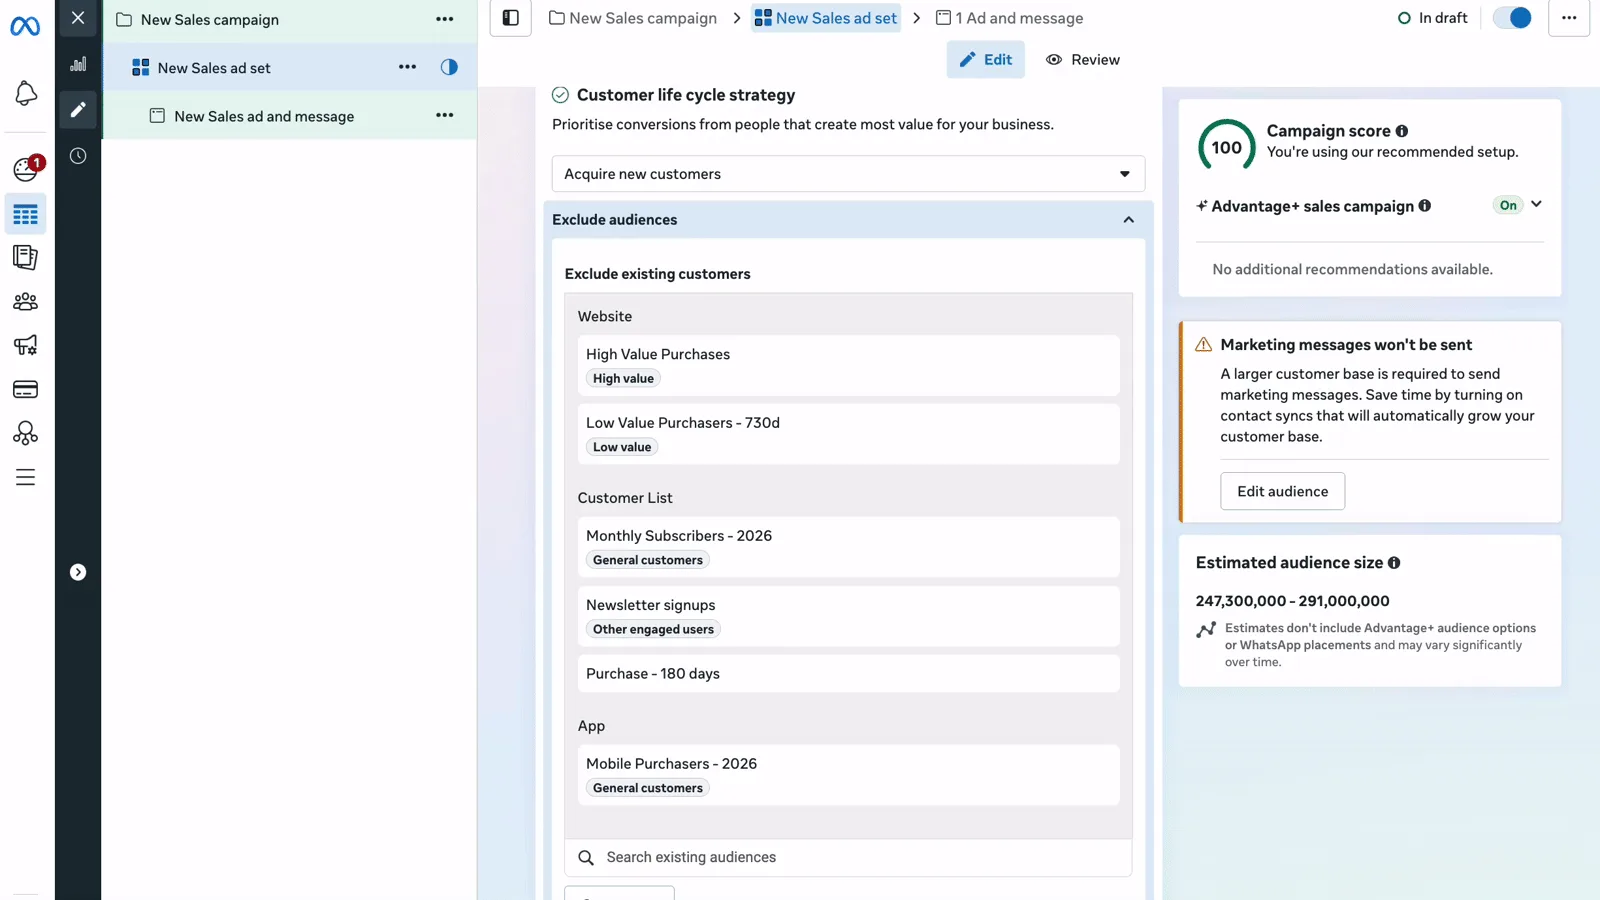
Task: Open campaigns table grid icon
Action: (26, 214)
